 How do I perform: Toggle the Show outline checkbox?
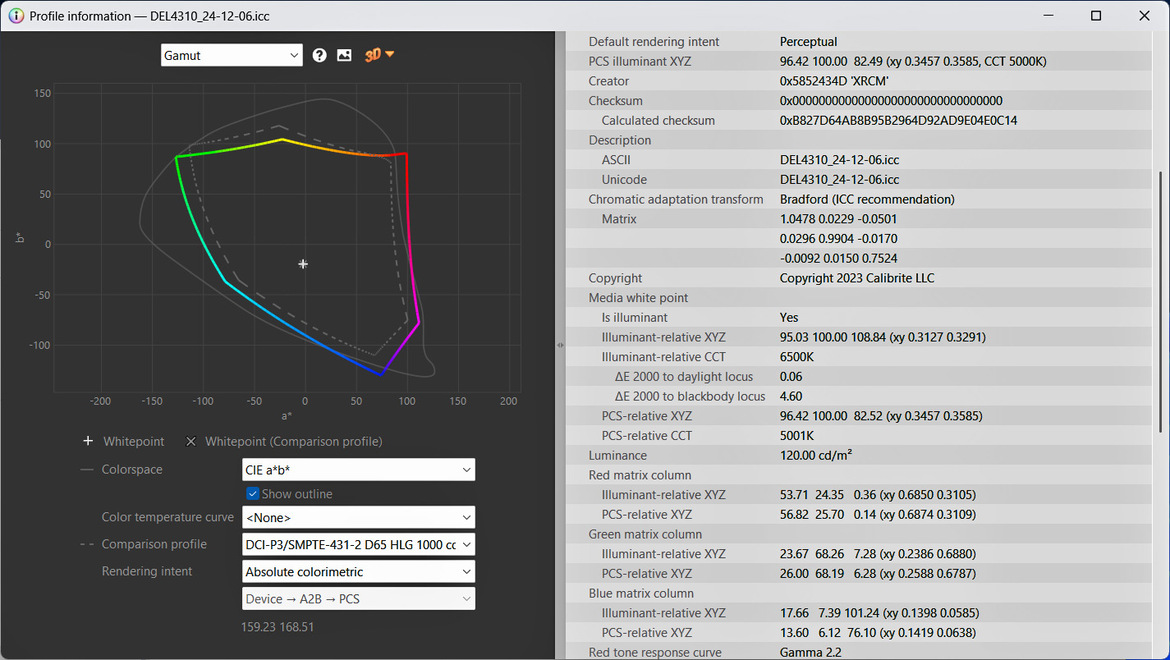[x=253, y=494]
